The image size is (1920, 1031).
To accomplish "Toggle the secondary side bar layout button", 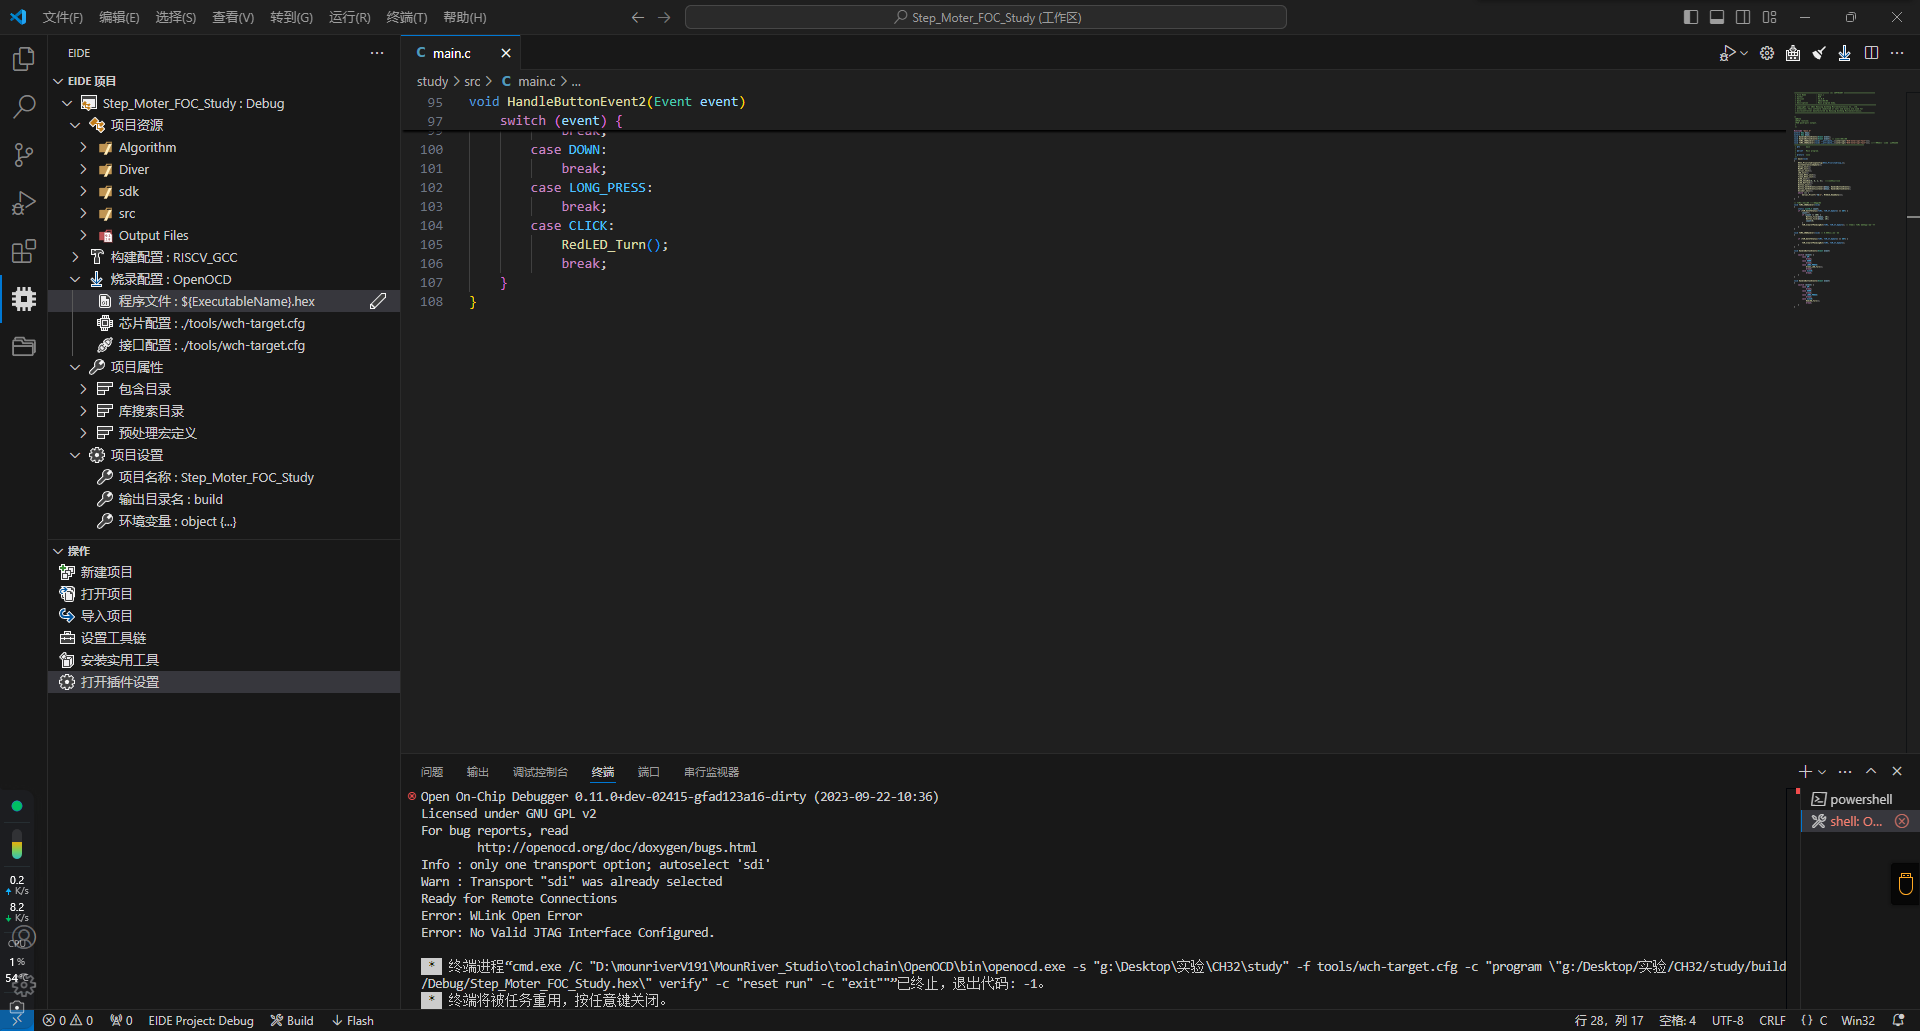I will click(1743, 17).
